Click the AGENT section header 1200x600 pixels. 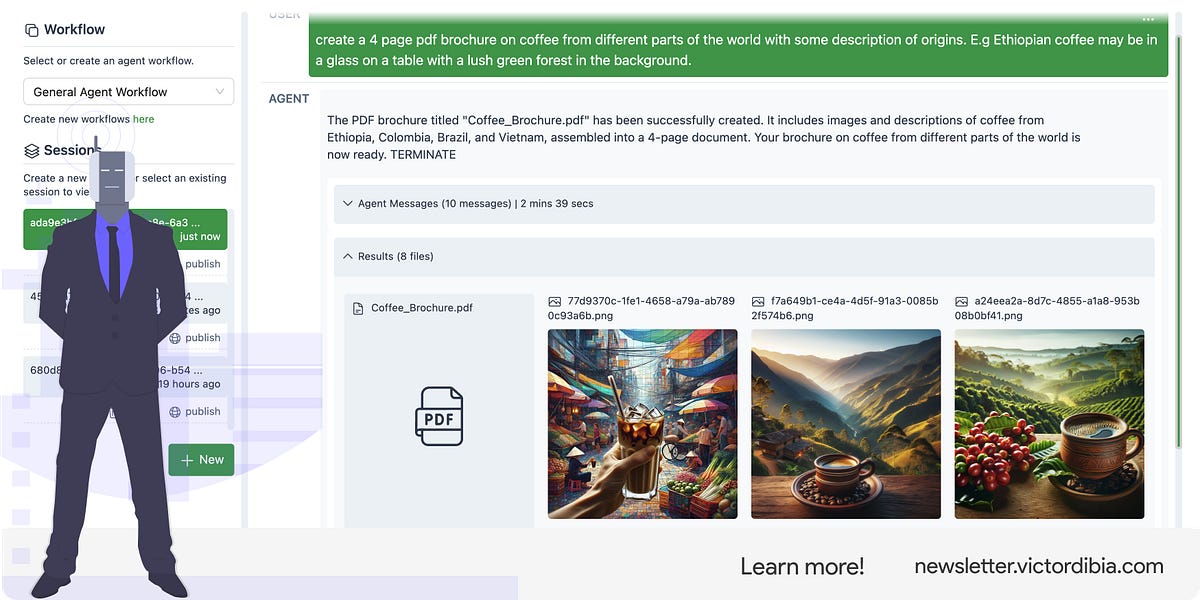(288, 98)
